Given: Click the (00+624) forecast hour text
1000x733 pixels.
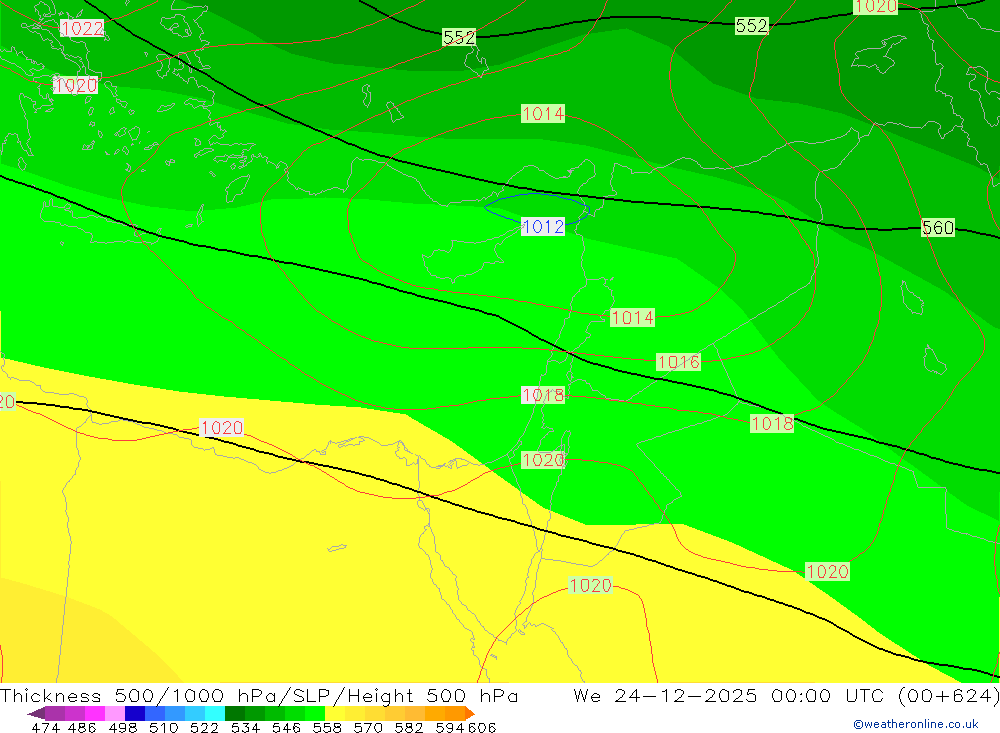Looking at the screenshot, I should pyautogui.click(x=948, y=695).
